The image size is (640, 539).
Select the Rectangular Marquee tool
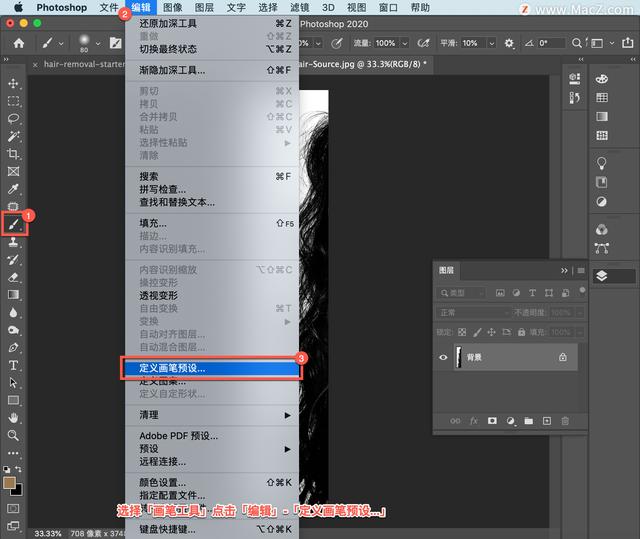(x=13, y=101)
